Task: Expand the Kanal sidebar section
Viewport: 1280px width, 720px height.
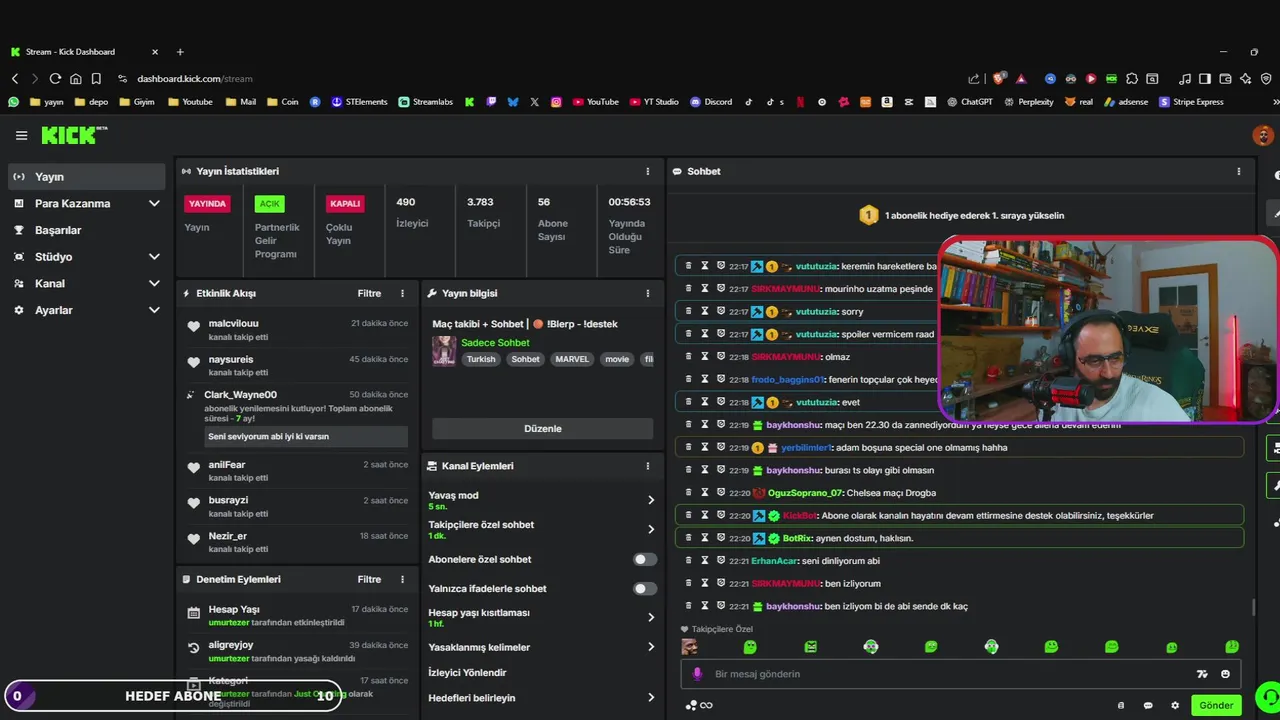Action: coord(154,283)
